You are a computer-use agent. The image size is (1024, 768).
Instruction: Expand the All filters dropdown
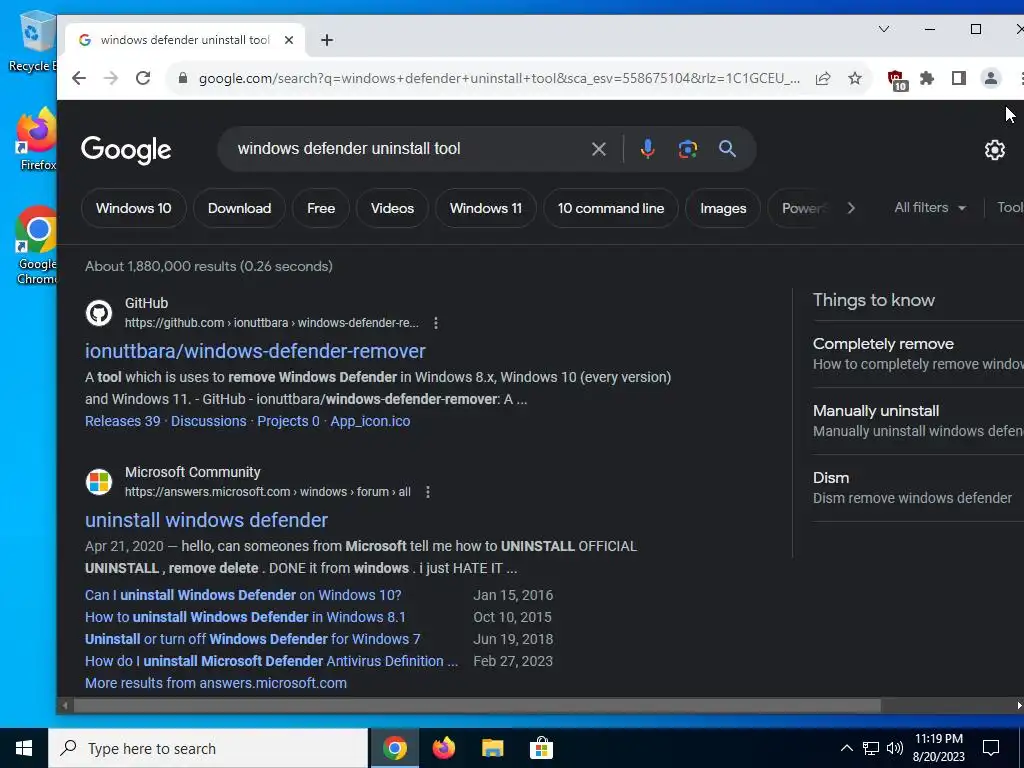[x=929, y=208]
